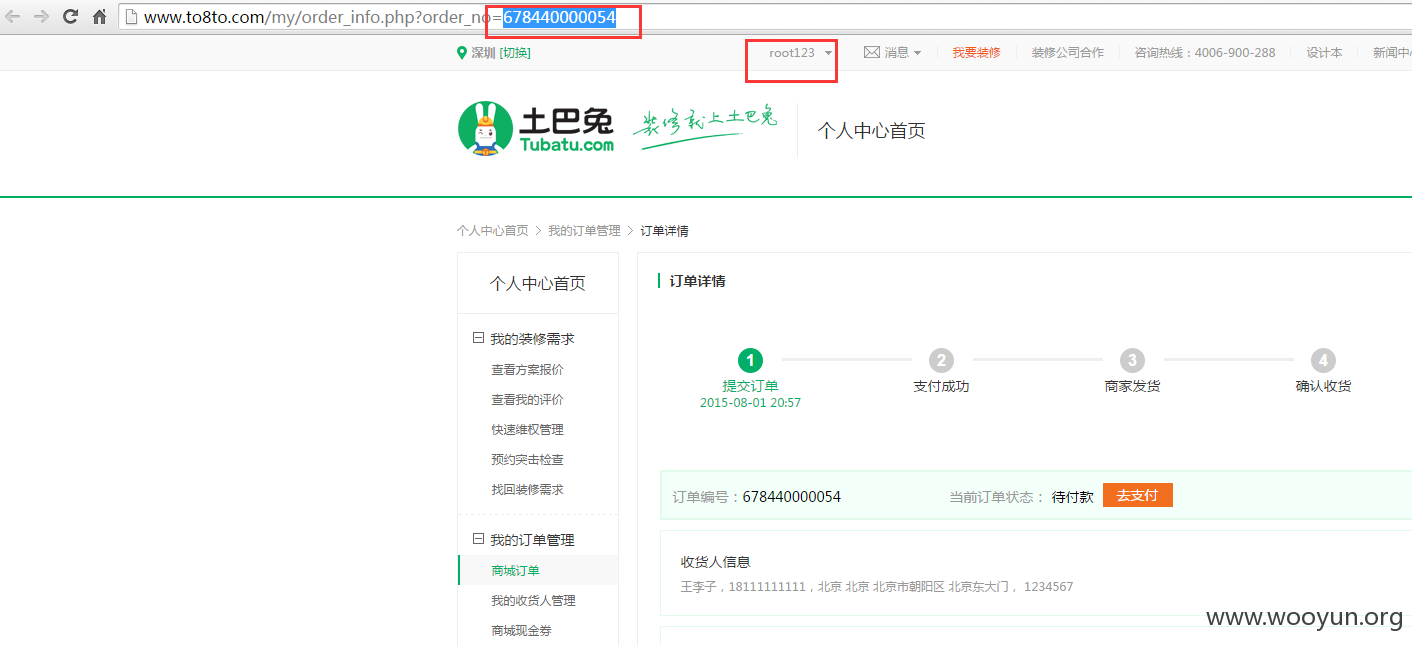Reload the page with refresh icon
The image size is (1412, 646).
pyautogui.click(x=70, y=17)
